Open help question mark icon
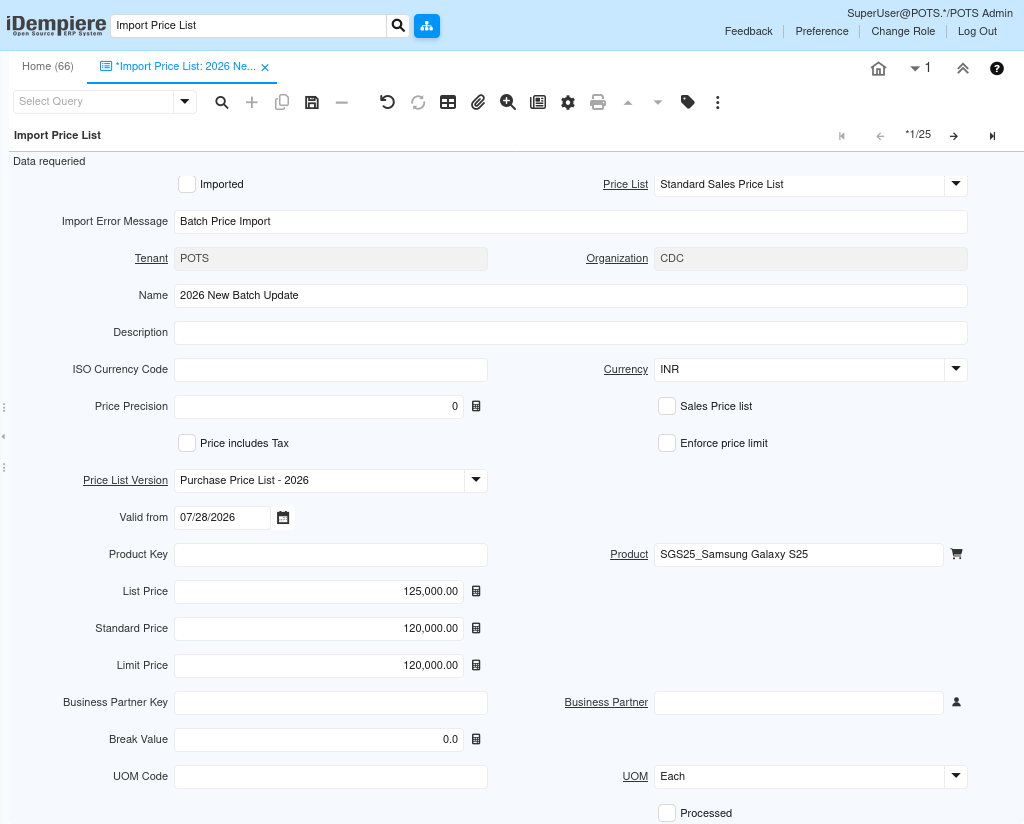 tap(997, 69)
